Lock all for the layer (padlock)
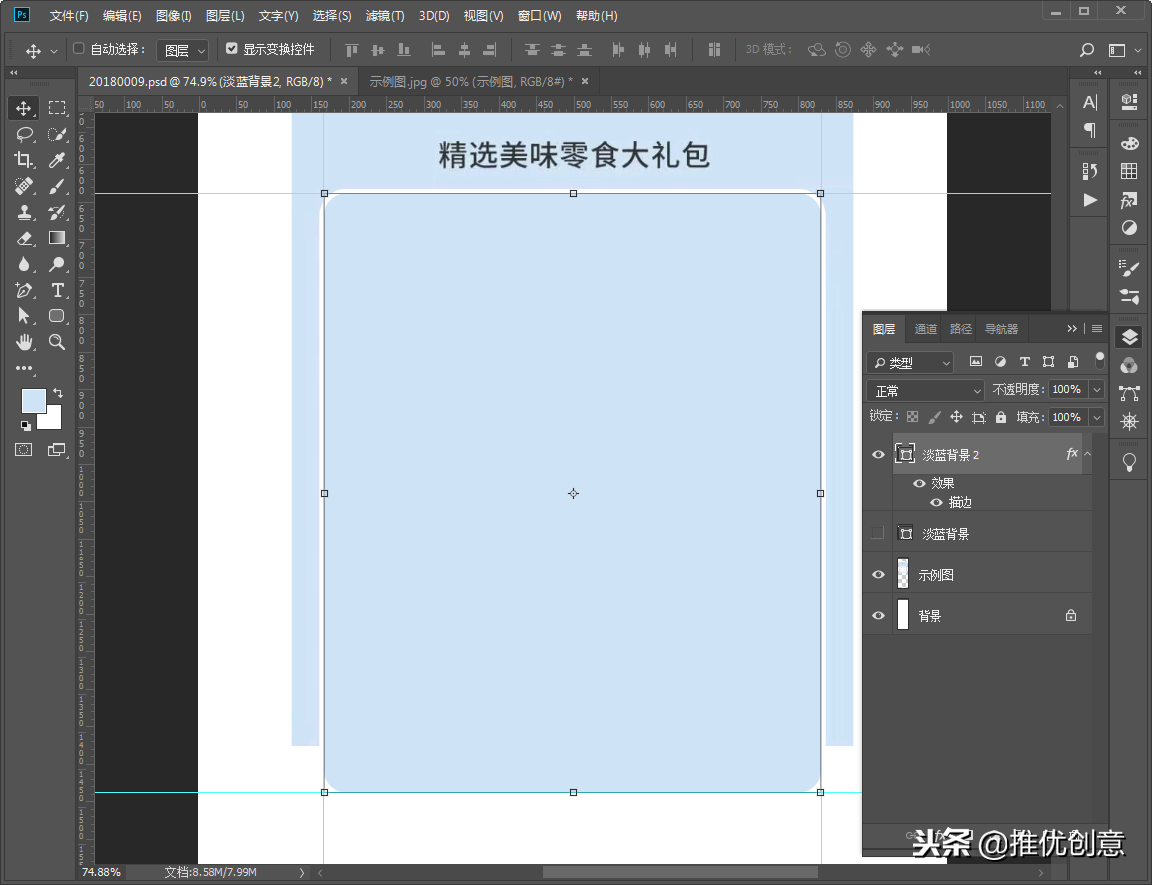1152x885 pixels. click(x=1001, y=417)
